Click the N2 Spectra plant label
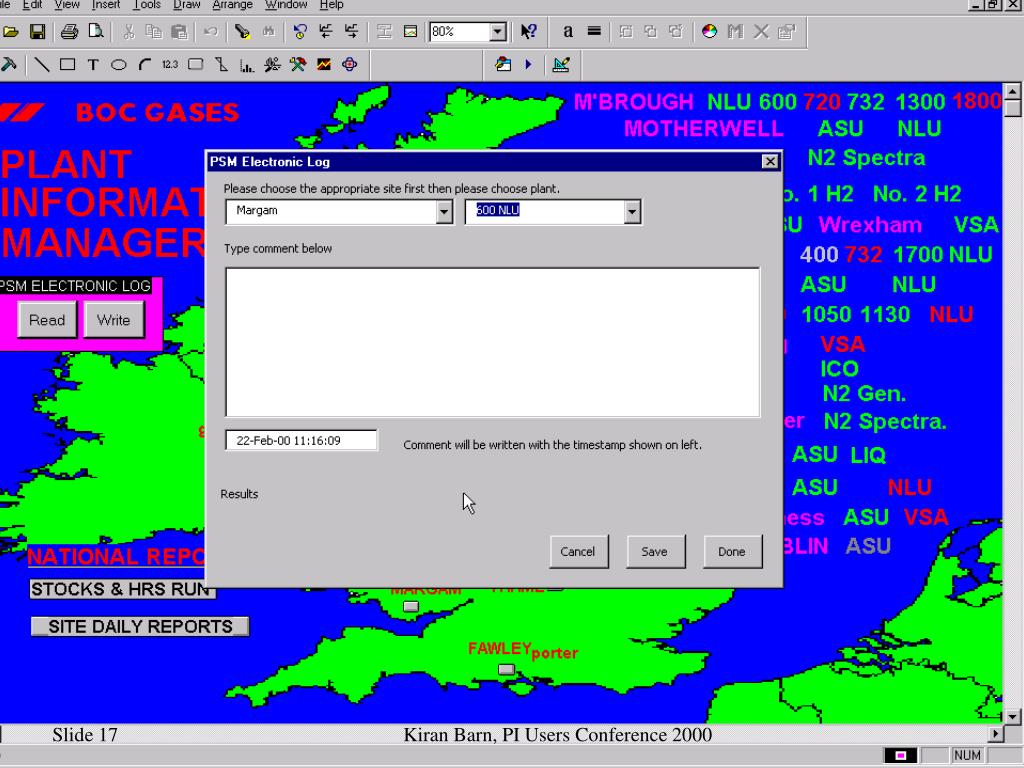 pos(866,158)
